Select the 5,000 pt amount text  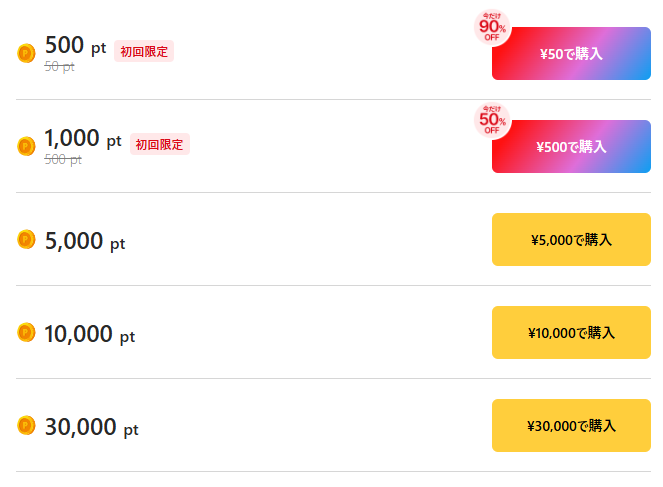click(x=85, y=241)
